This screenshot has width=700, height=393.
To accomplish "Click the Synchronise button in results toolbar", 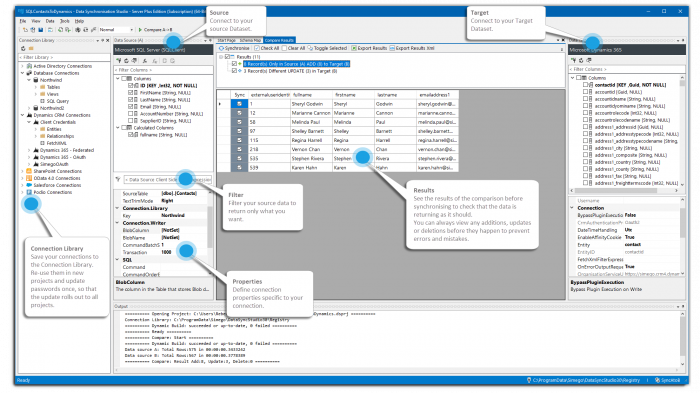I will (x=234, y=48).
